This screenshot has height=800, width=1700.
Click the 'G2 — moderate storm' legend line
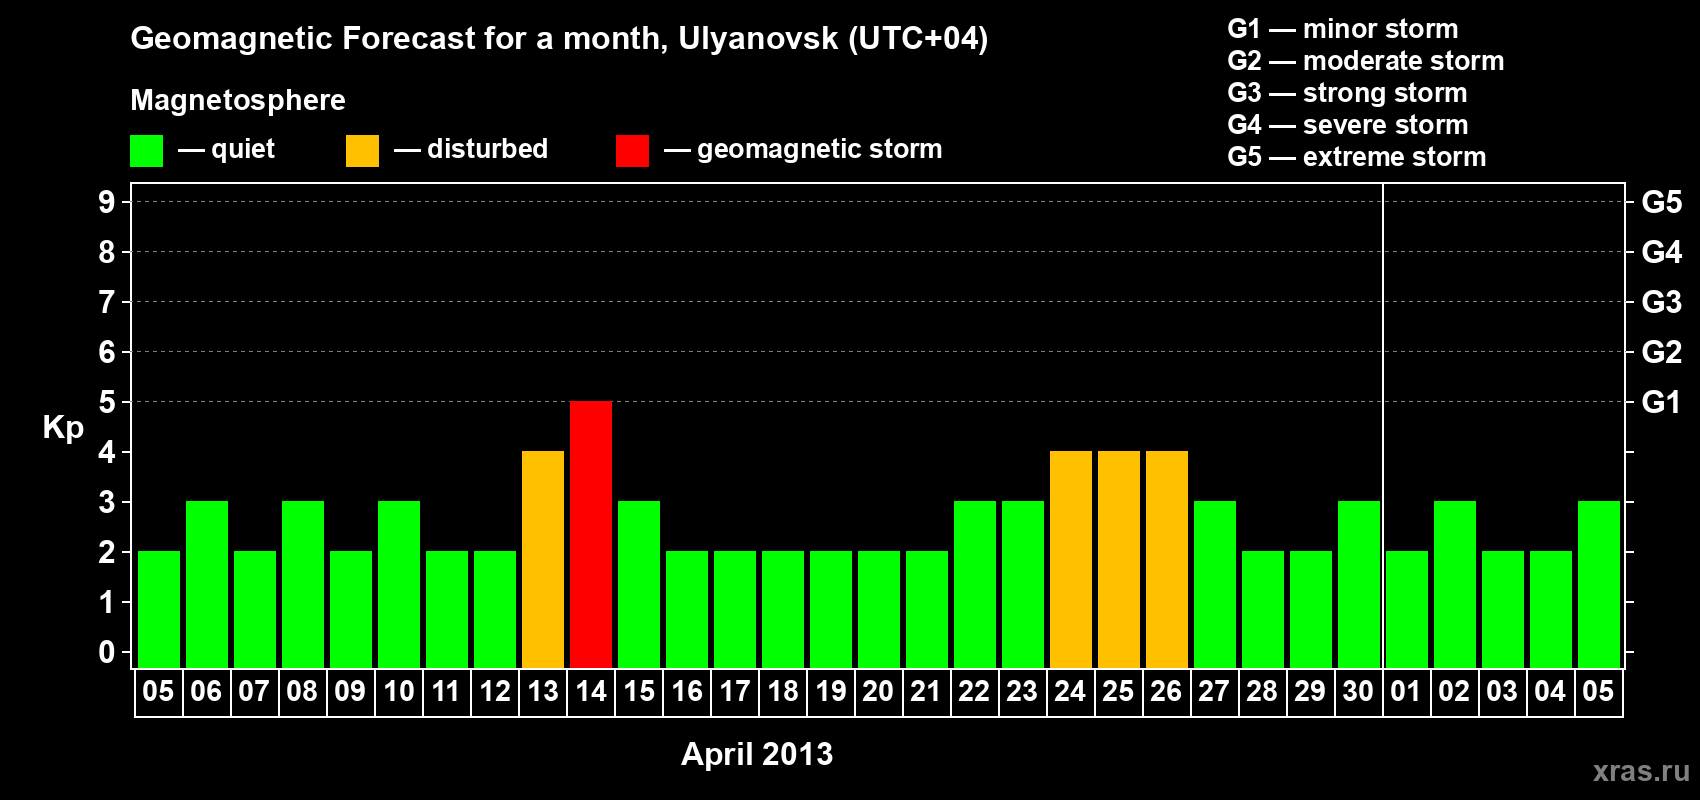click(1366, 61)
